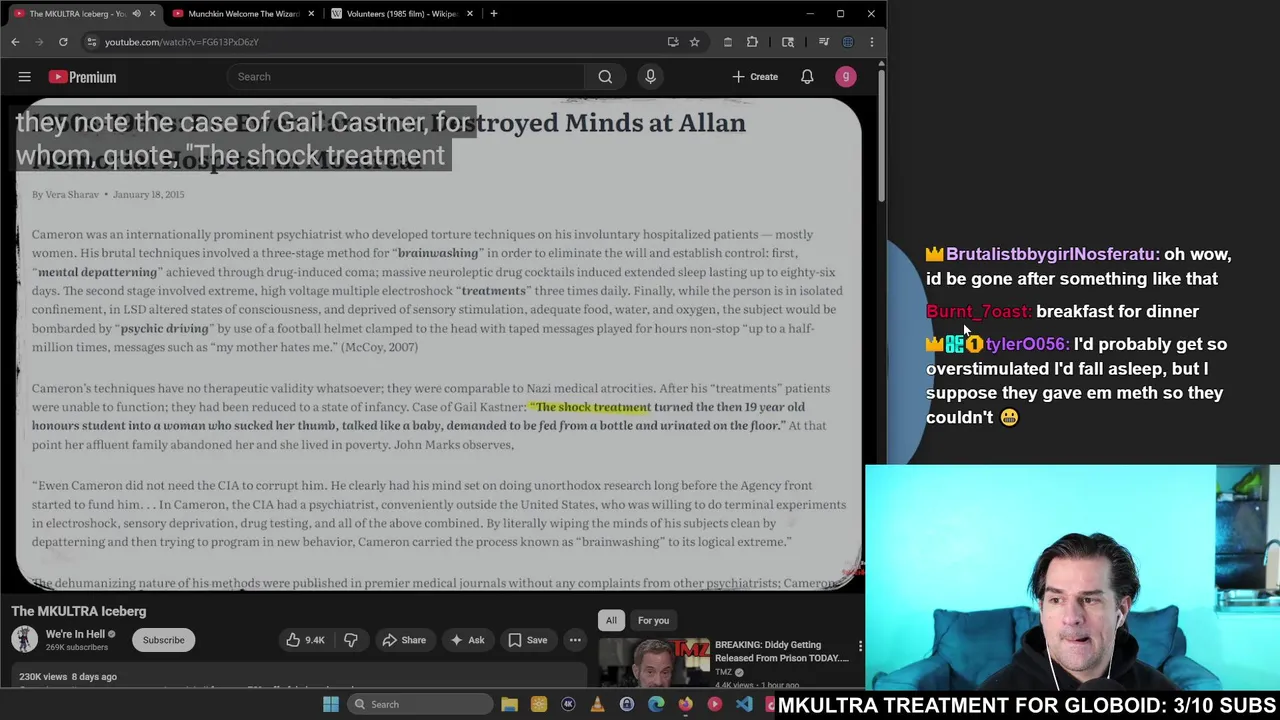1280x720 pixels.
Task: Click the site information icon in address bar
Action: point(91,42)
